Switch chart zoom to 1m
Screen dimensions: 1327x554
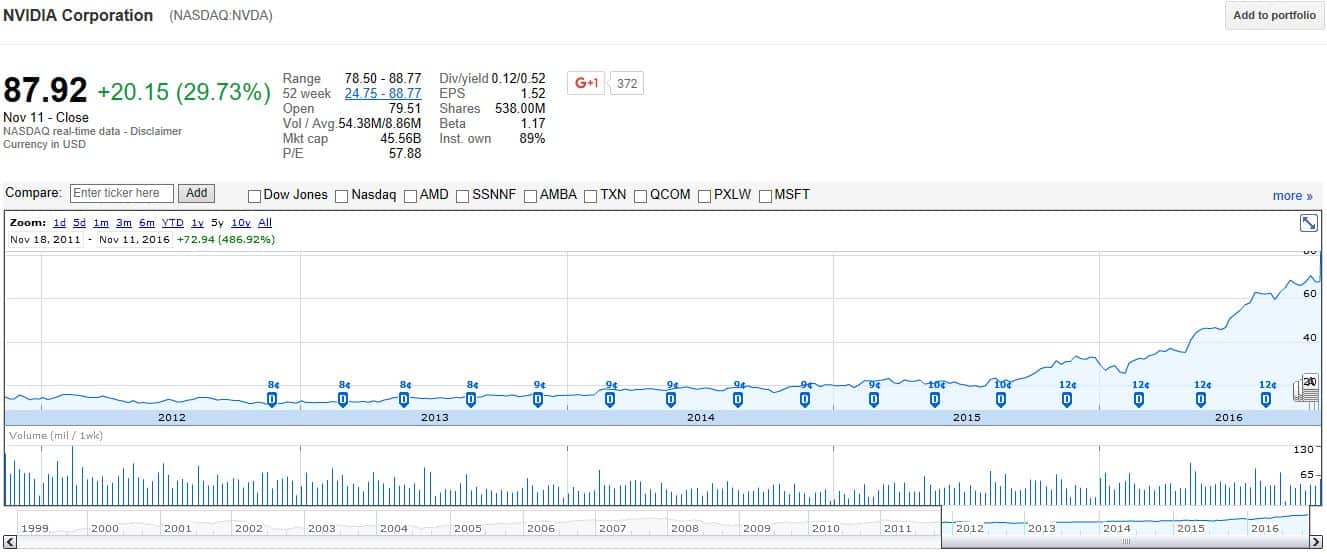(101, 223)
